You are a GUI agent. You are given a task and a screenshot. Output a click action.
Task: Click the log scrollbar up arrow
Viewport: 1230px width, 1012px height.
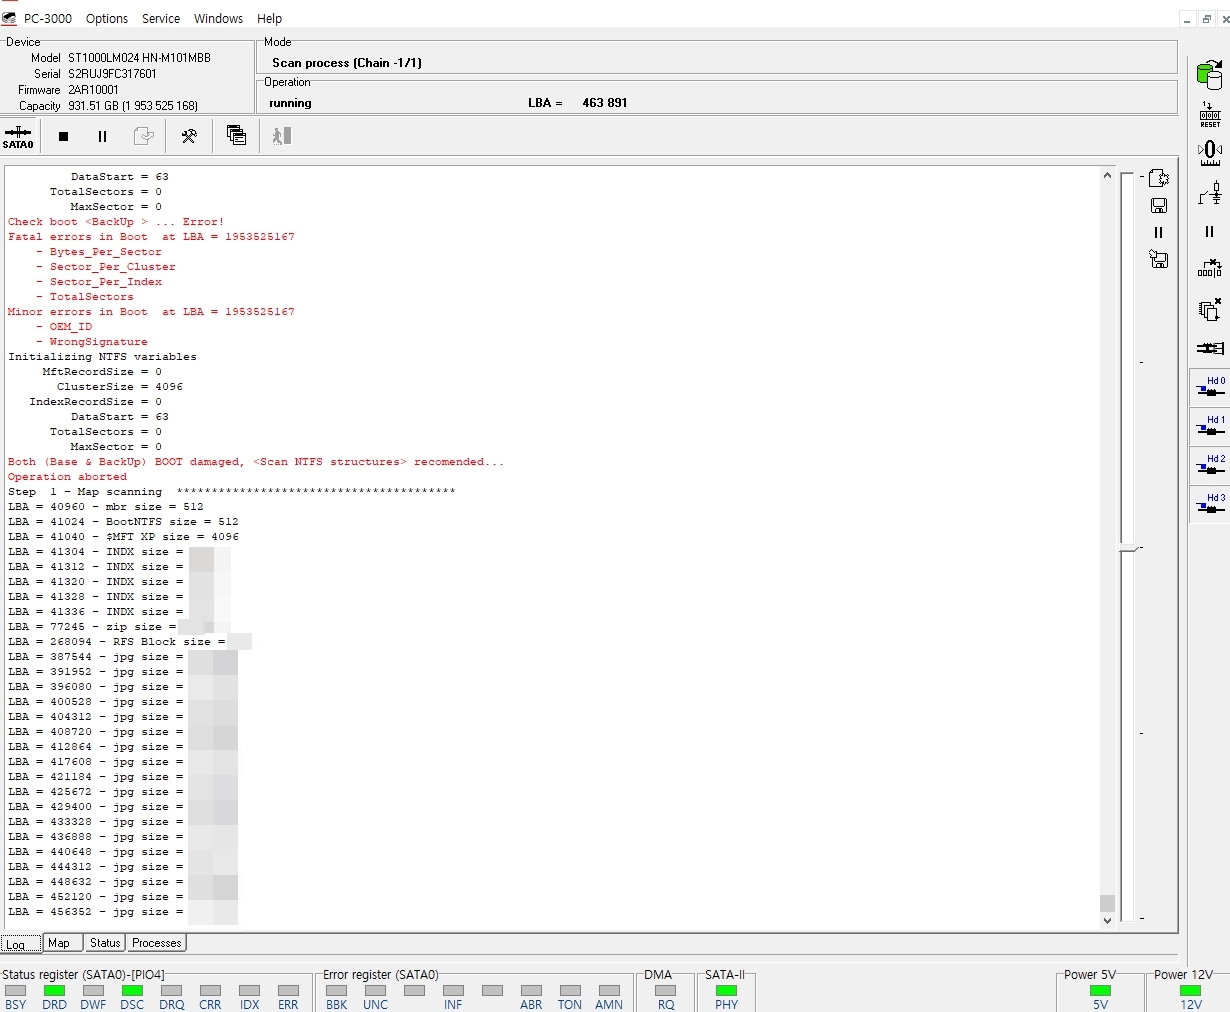tap(1107, 176)
